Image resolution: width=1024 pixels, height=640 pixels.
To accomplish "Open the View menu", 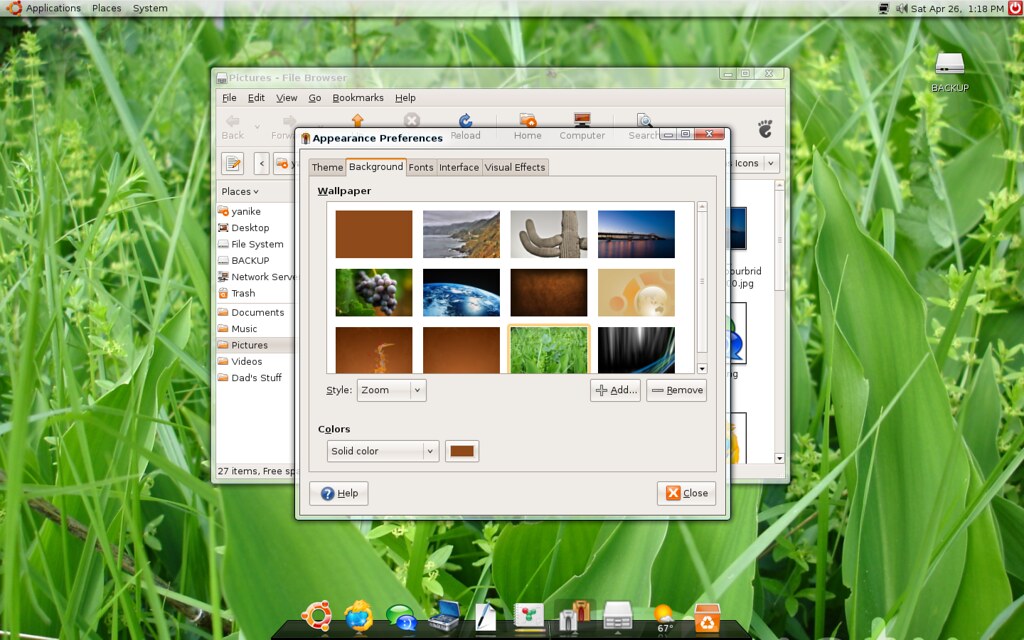I will coord(286,98).
